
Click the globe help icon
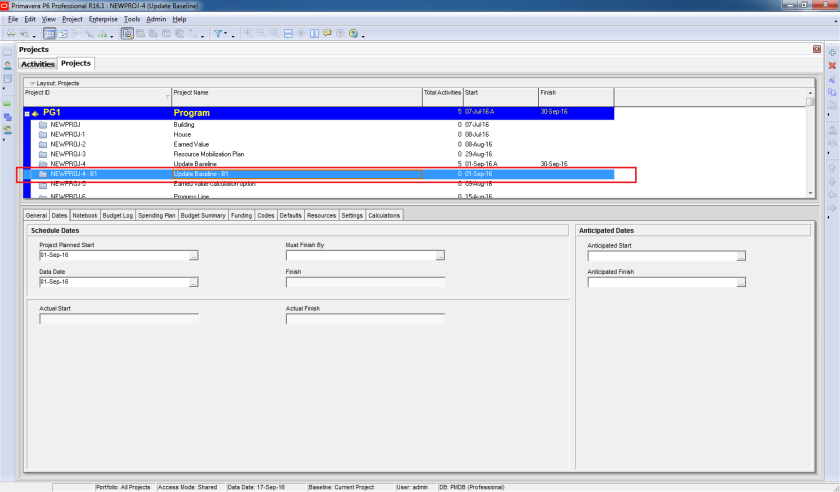click(x=354, y=34)
